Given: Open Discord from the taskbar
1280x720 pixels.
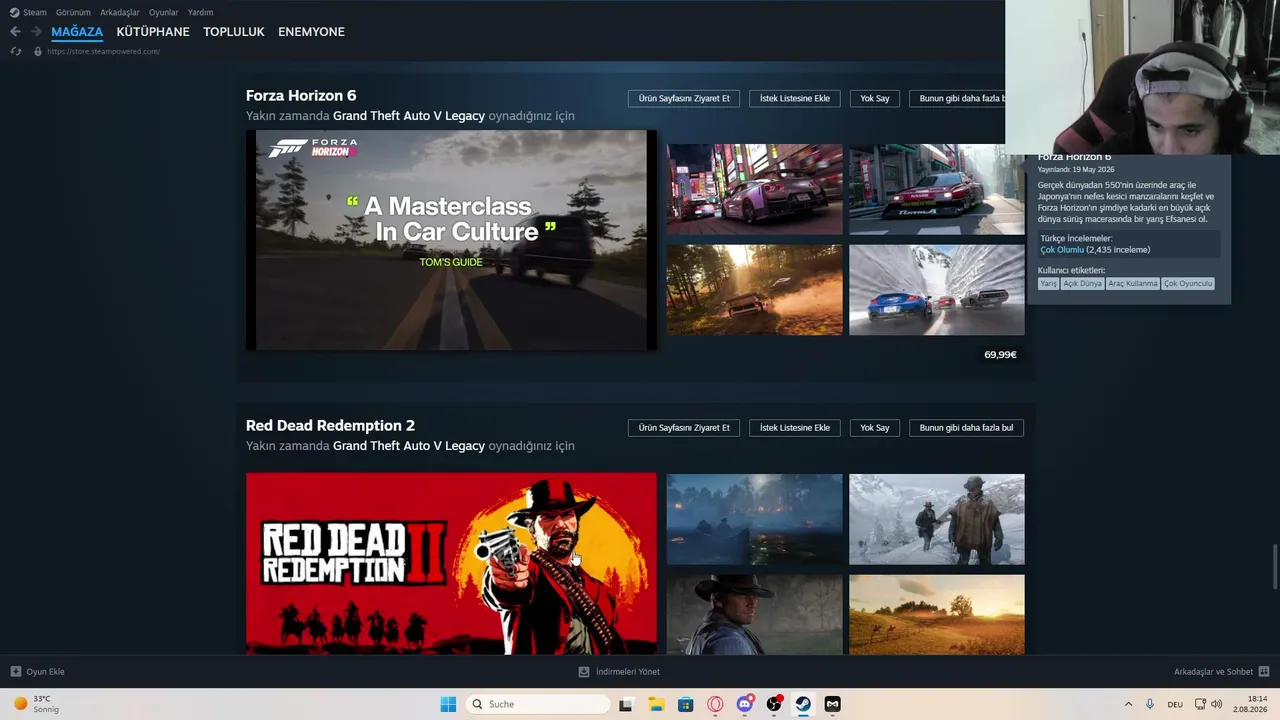Looking at the screenshot, I should tap(744, 704).
